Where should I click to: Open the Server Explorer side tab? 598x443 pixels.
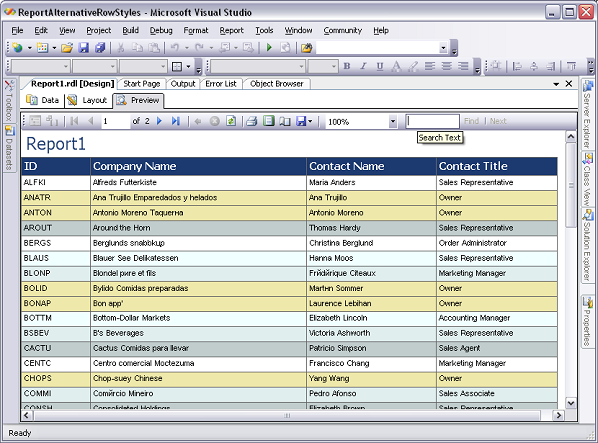point(587,114)
